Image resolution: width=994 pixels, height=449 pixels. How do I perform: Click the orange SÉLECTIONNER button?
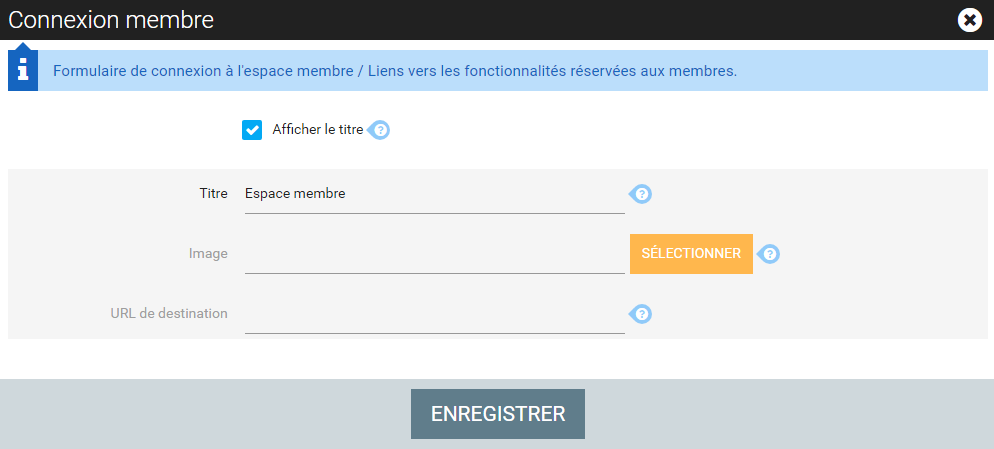click(x=691, y=254)
